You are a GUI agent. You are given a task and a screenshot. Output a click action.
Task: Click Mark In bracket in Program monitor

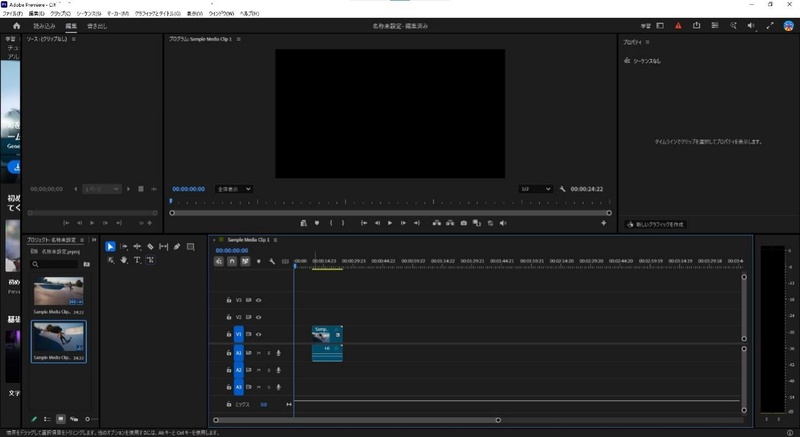pos(331,223)
